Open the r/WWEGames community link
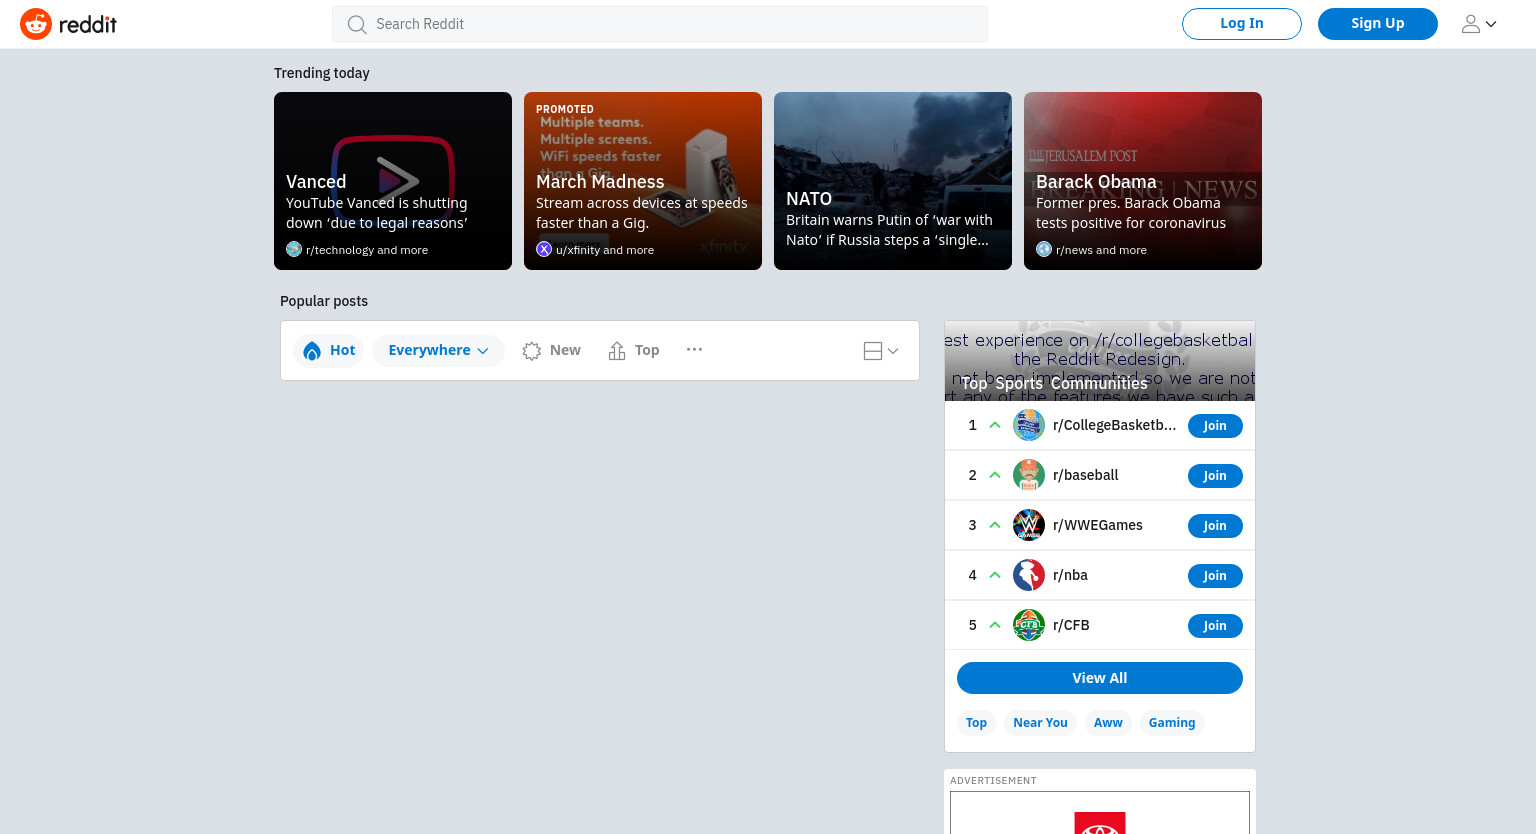Screen dimensions: 1536x834 click(1098, 525)
